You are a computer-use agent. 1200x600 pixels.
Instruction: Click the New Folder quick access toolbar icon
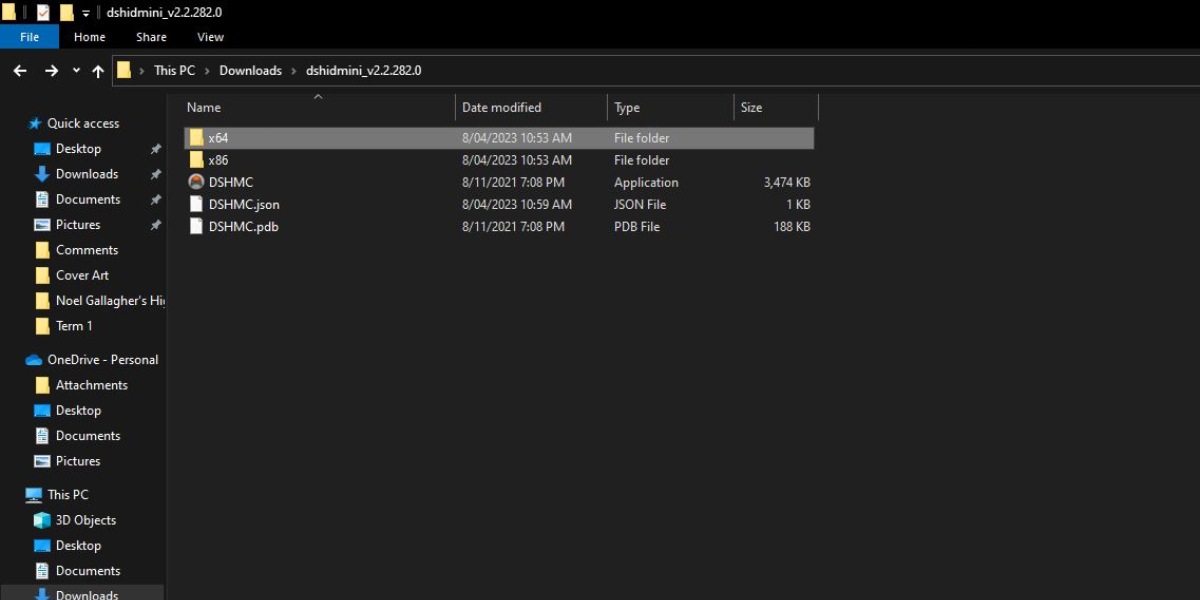[65, 13]
